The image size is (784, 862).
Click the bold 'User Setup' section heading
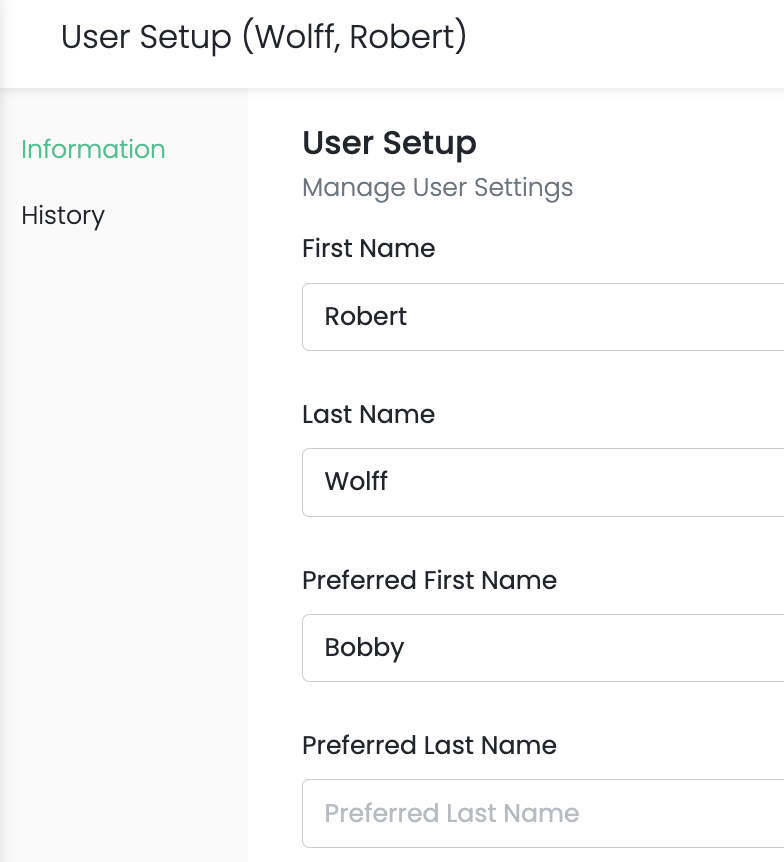tap(389, 143)
